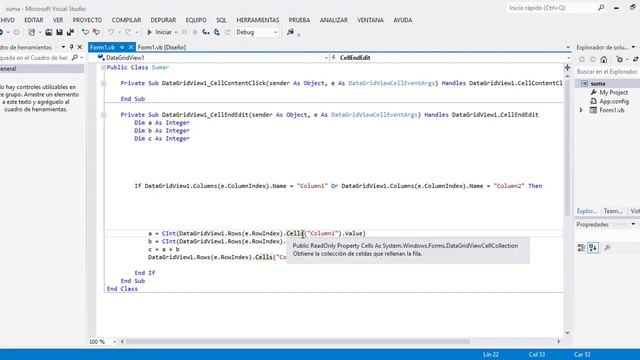Open the HERRAMIENTAS menu

pyautogui.click(x=258, y=20)
